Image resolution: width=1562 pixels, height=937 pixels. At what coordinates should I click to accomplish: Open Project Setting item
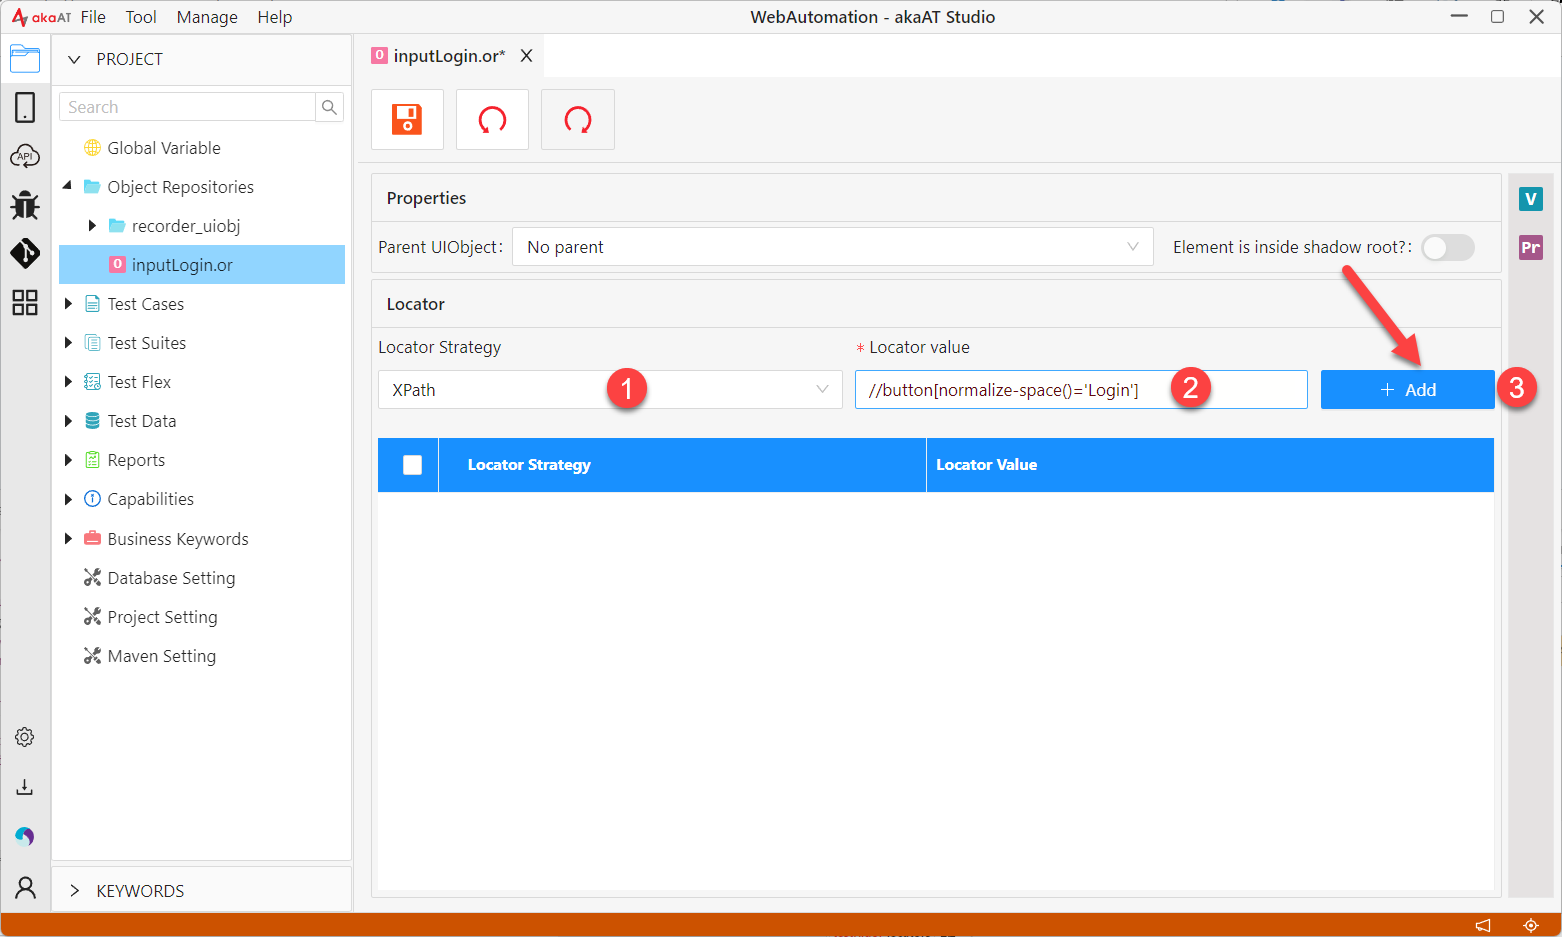[x=162, y=617]
